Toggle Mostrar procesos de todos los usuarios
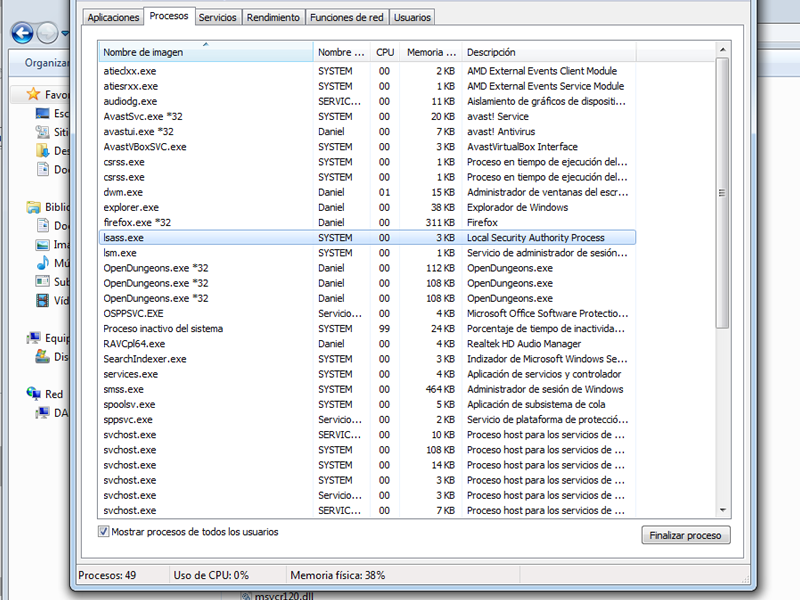 pos(104,532)
